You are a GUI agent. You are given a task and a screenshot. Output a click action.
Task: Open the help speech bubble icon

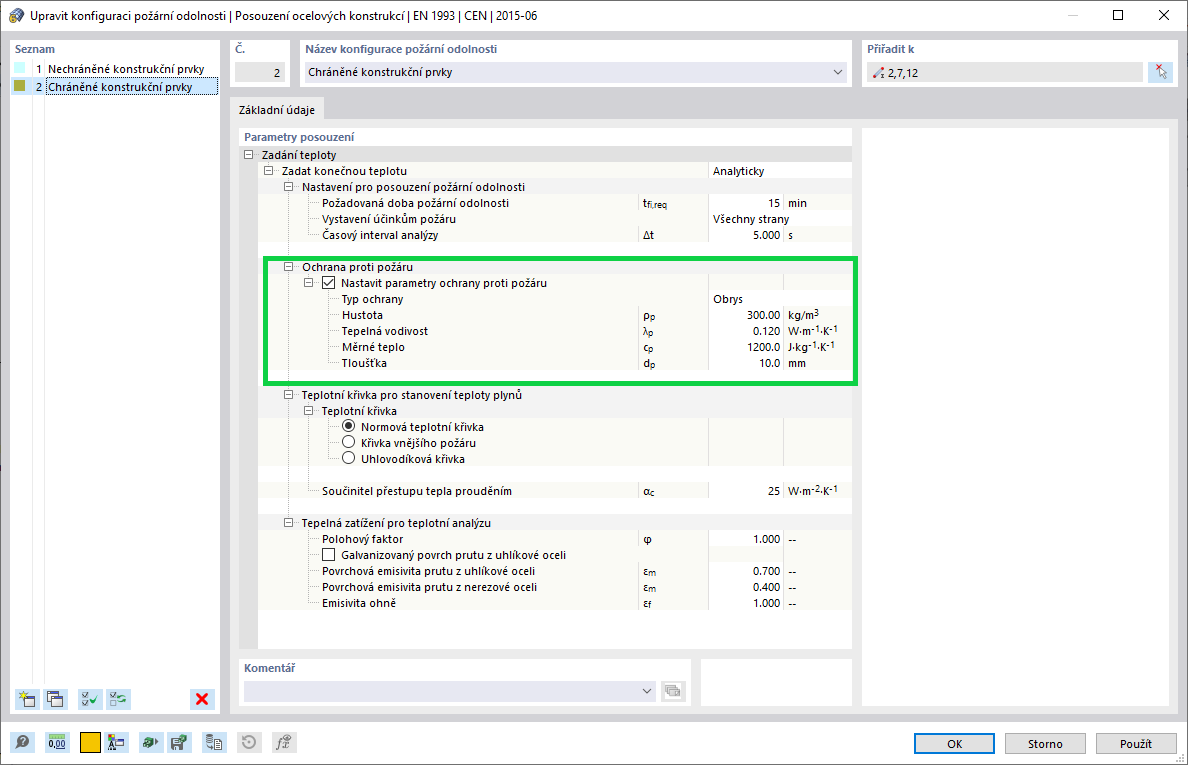coord(23,743)
